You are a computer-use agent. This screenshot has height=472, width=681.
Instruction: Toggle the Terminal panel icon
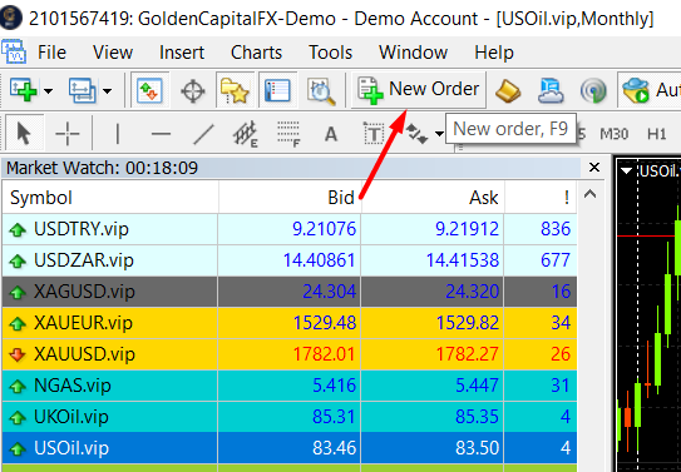coord(278,90)
